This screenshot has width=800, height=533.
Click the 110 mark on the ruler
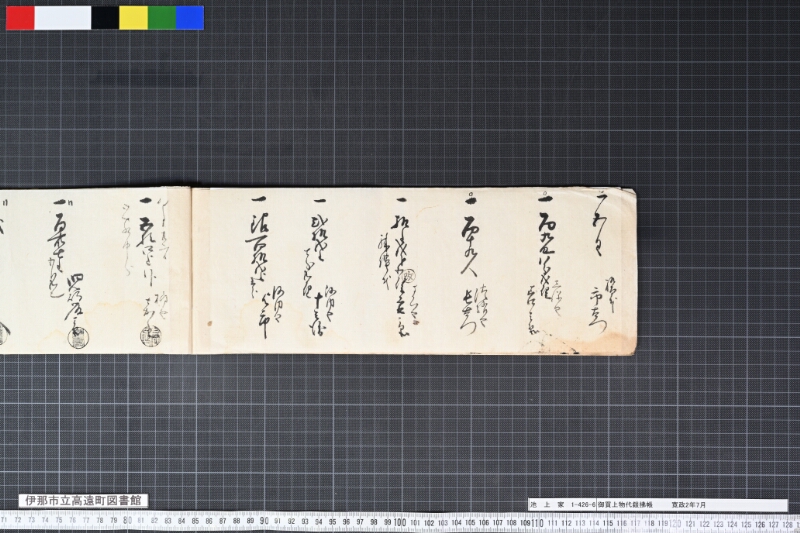(x=537, y=523)
